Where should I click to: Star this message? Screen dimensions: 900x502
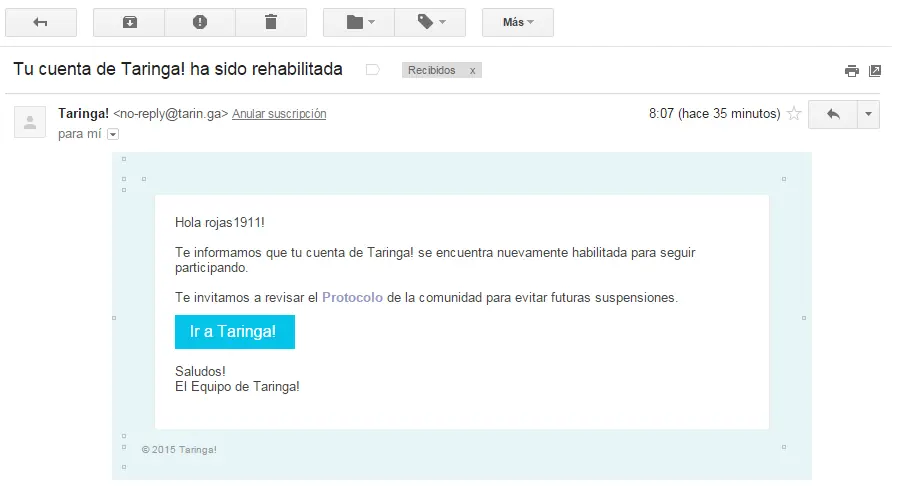(794, 114)
